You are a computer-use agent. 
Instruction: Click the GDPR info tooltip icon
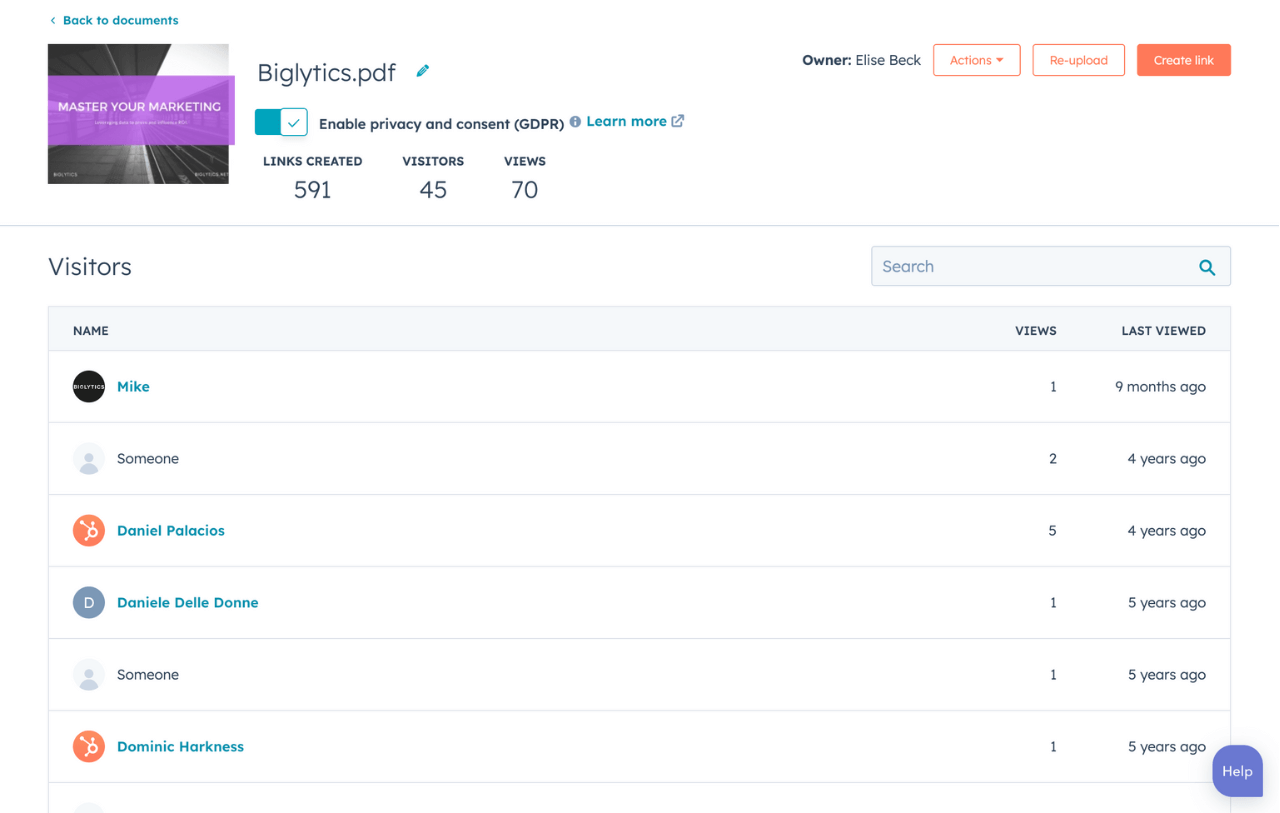tap(575, 122)
